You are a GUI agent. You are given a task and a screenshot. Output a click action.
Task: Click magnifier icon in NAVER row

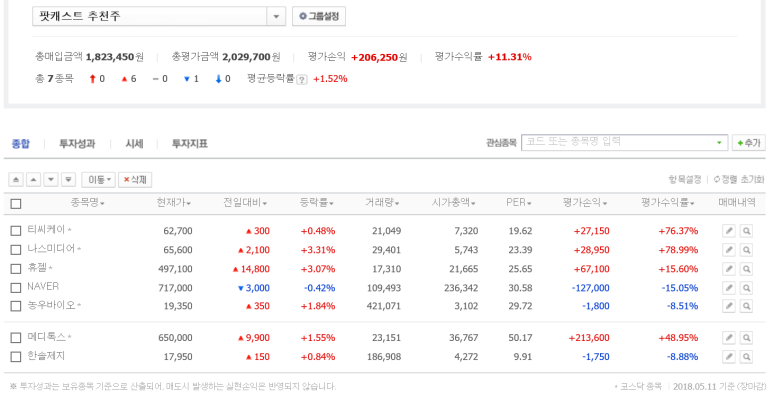pos(746,288)
